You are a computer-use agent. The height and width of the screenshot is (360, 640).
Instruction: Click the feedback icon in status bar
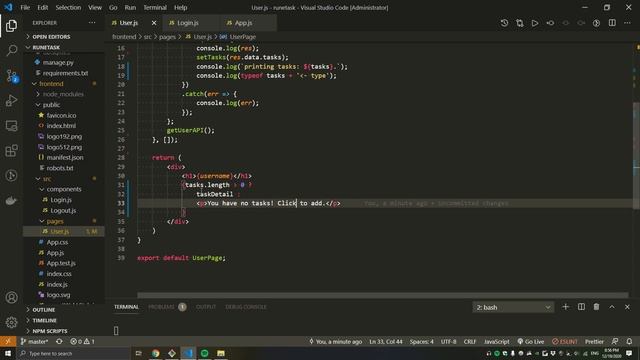tap(615, 341)
